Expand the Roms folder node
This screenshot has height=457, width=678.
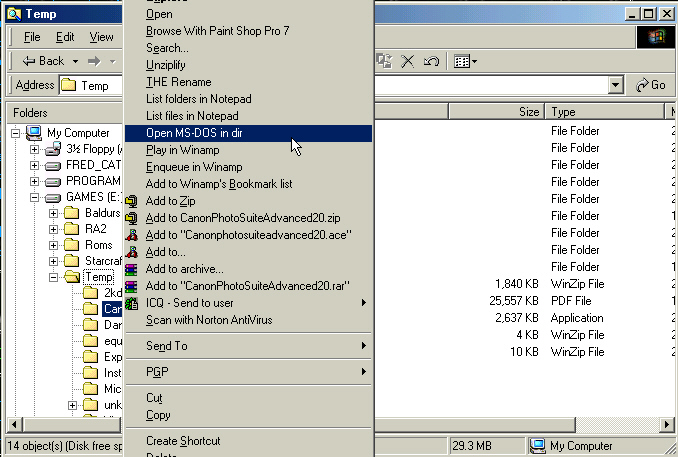point(53,246)
